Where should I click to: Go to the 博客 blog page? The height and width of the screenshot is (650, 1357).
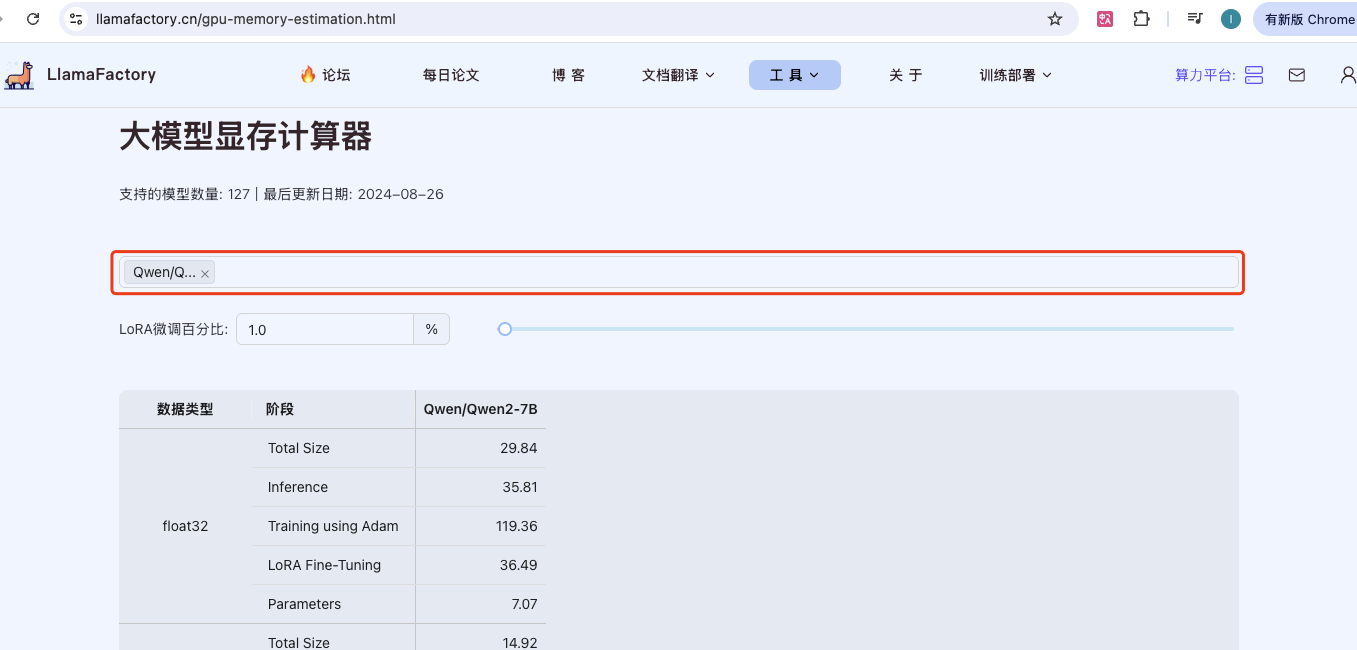tap(568, 75)
